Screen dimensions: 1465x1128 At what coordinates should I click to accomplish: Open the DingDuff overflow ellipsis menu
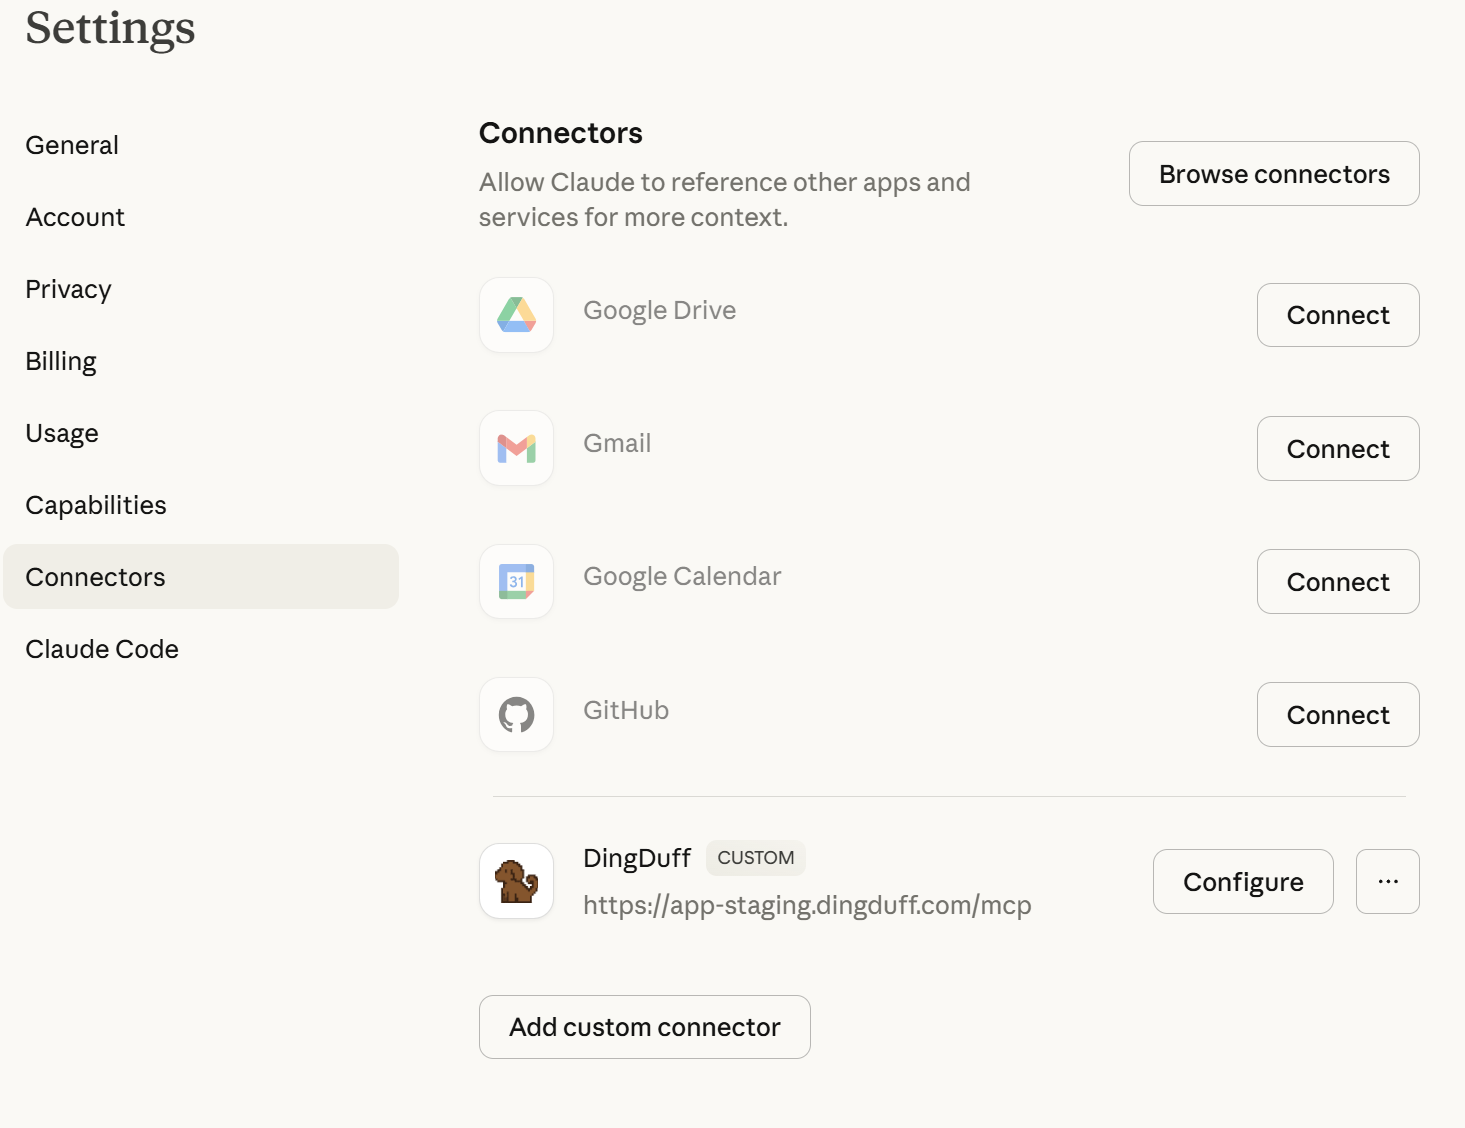click(1387, 881)
